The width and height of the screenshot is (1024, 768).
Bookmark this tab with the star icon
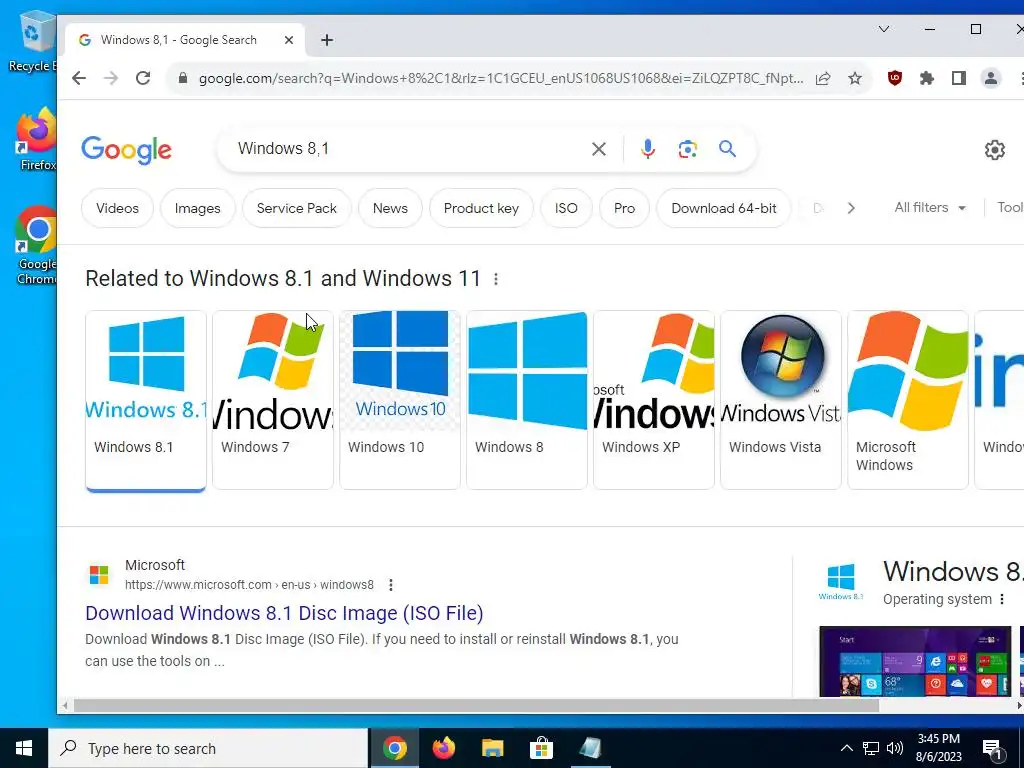pyautogui.click(x=855, y=78)
